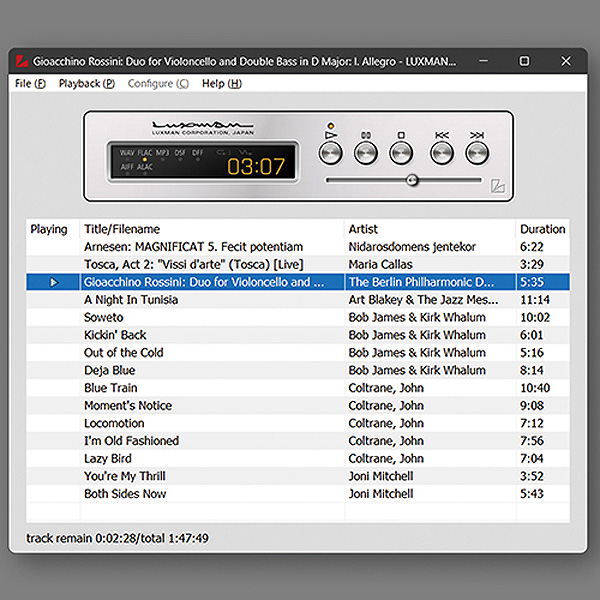Click the orange 03:07 time display
Screen dimensions: 600x600
pyautogui.click(x=256, y=165)
